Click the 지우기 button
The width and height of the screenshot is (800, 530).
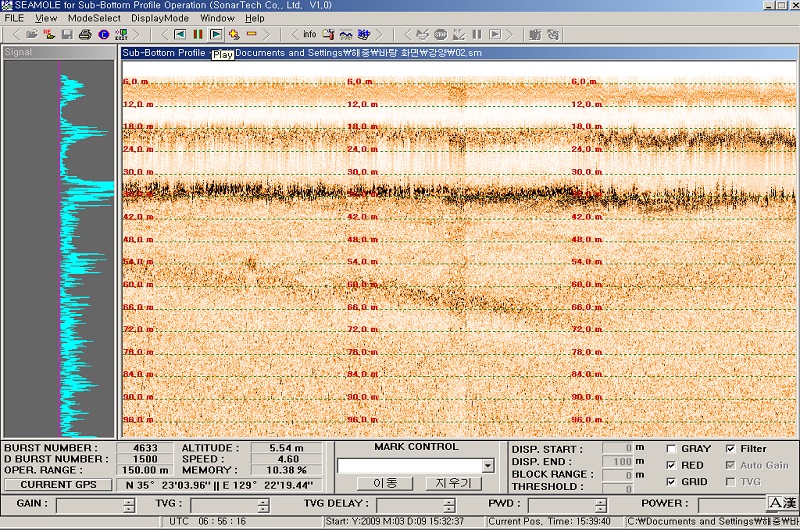click(x=453, y=483)
